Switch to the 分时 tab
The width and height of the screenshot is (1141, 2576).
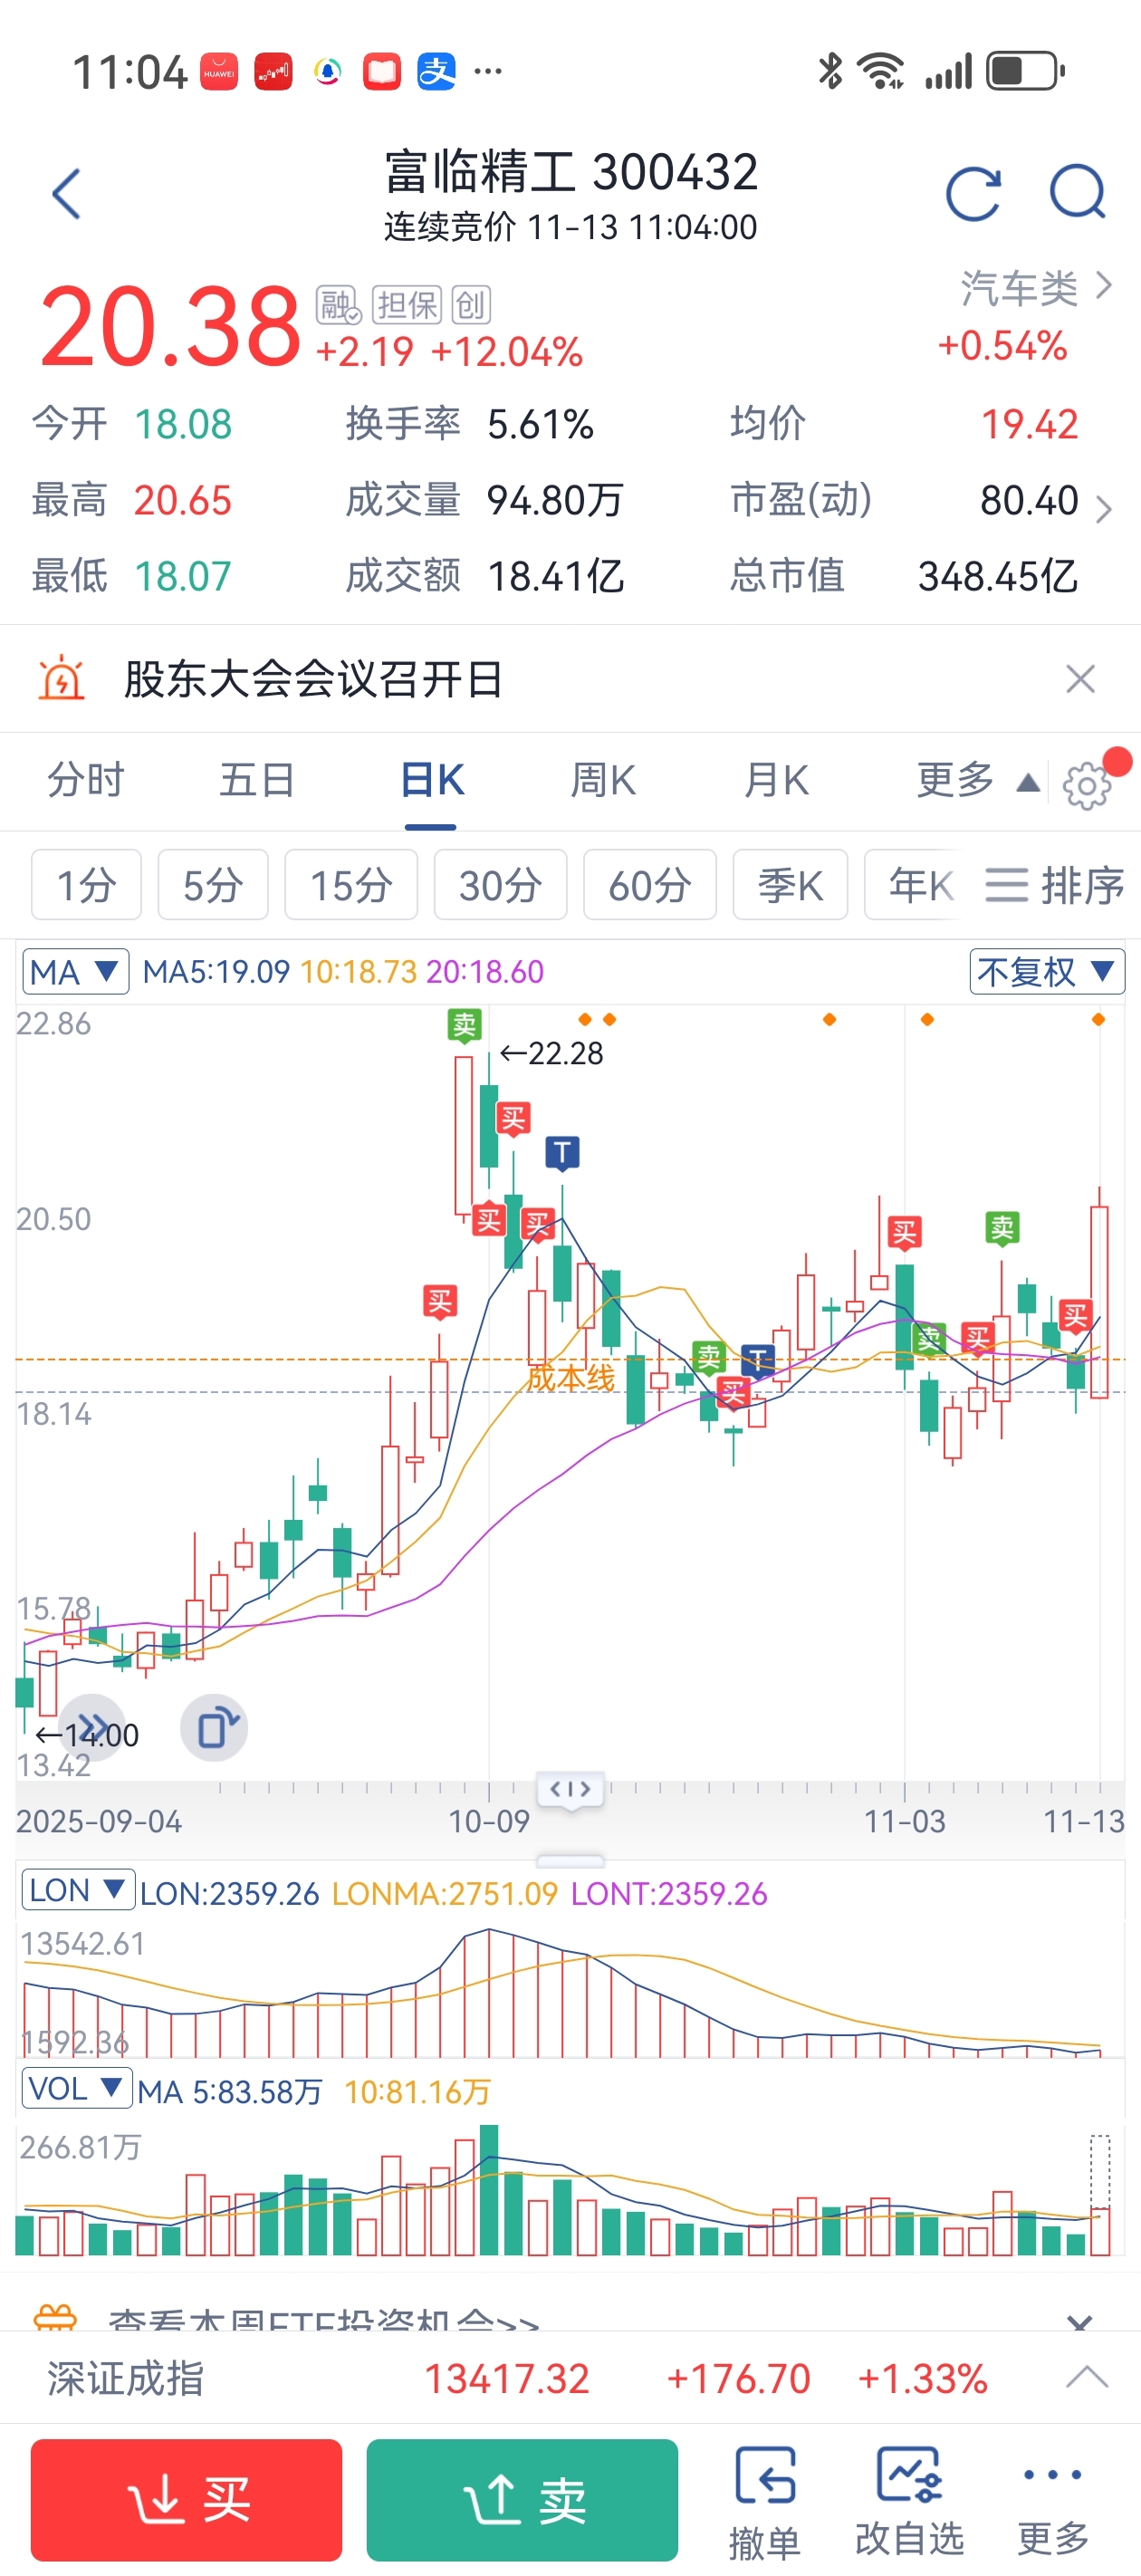[86, 780]
